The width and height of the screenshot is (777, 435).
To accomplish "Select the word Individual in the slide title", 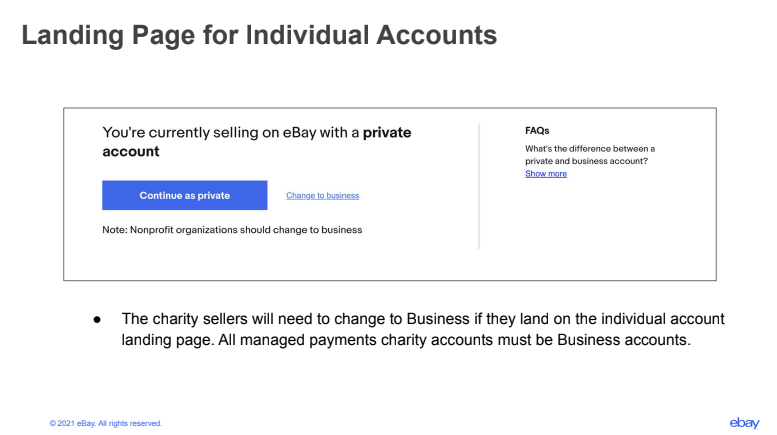I will pos(307,35).
